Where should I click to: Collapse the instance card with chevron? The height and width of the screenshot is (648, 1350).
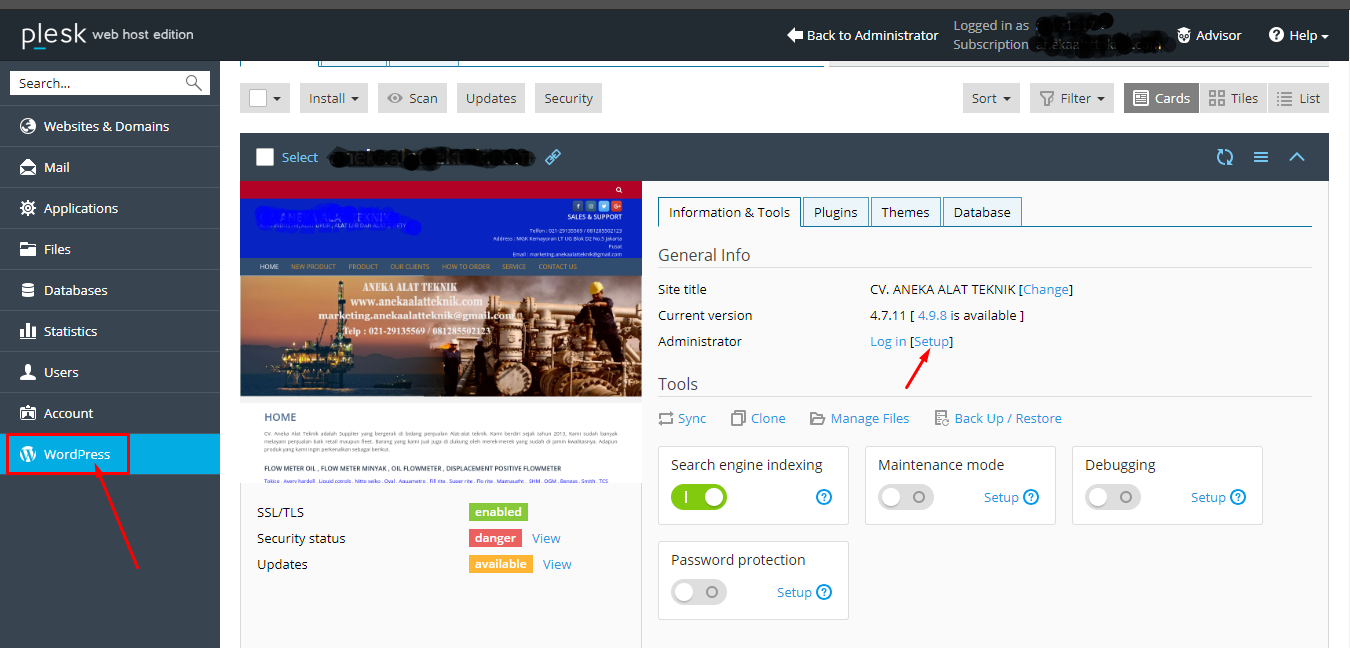[1297, 157]
